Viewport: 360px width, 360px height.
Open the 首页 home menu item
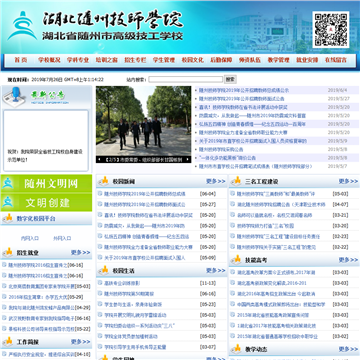click(21, 60)
